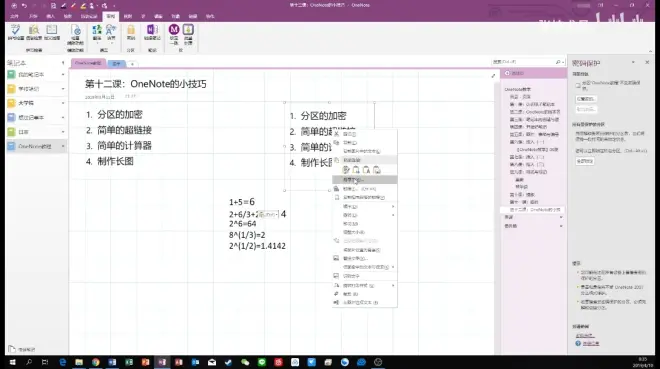Expand the page to full view arrow icon
The image size is (660, 369).
coord(493,76)
